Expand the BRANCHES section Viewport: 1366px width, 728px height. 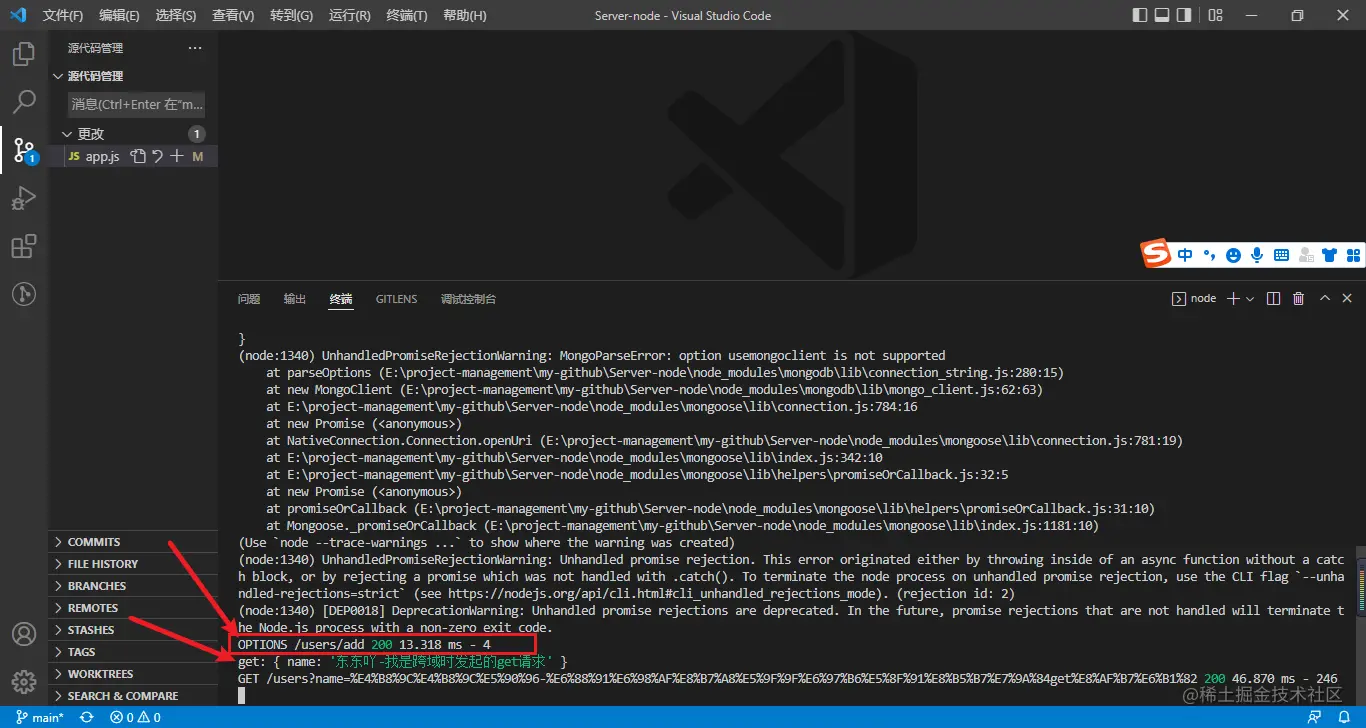coord(133,586)
